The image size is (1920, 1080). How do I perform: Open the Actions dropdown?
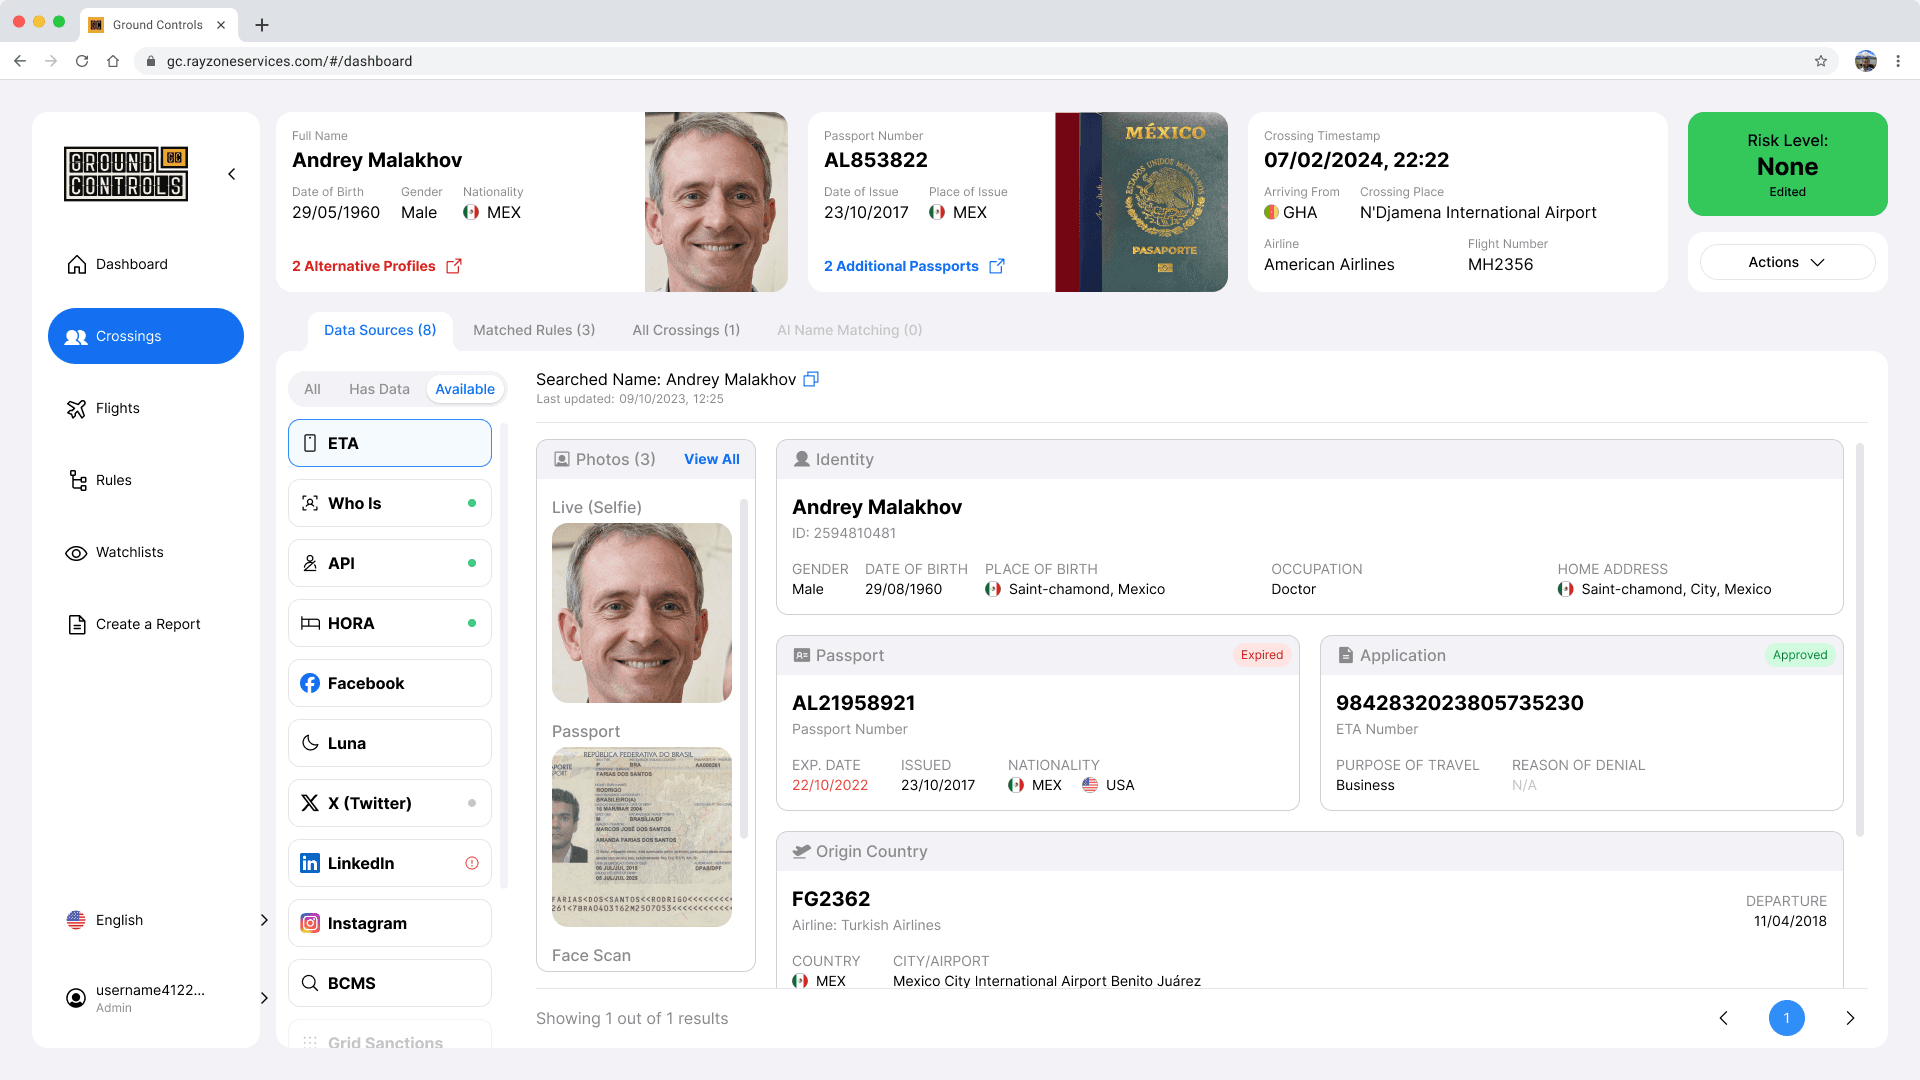1787,262
